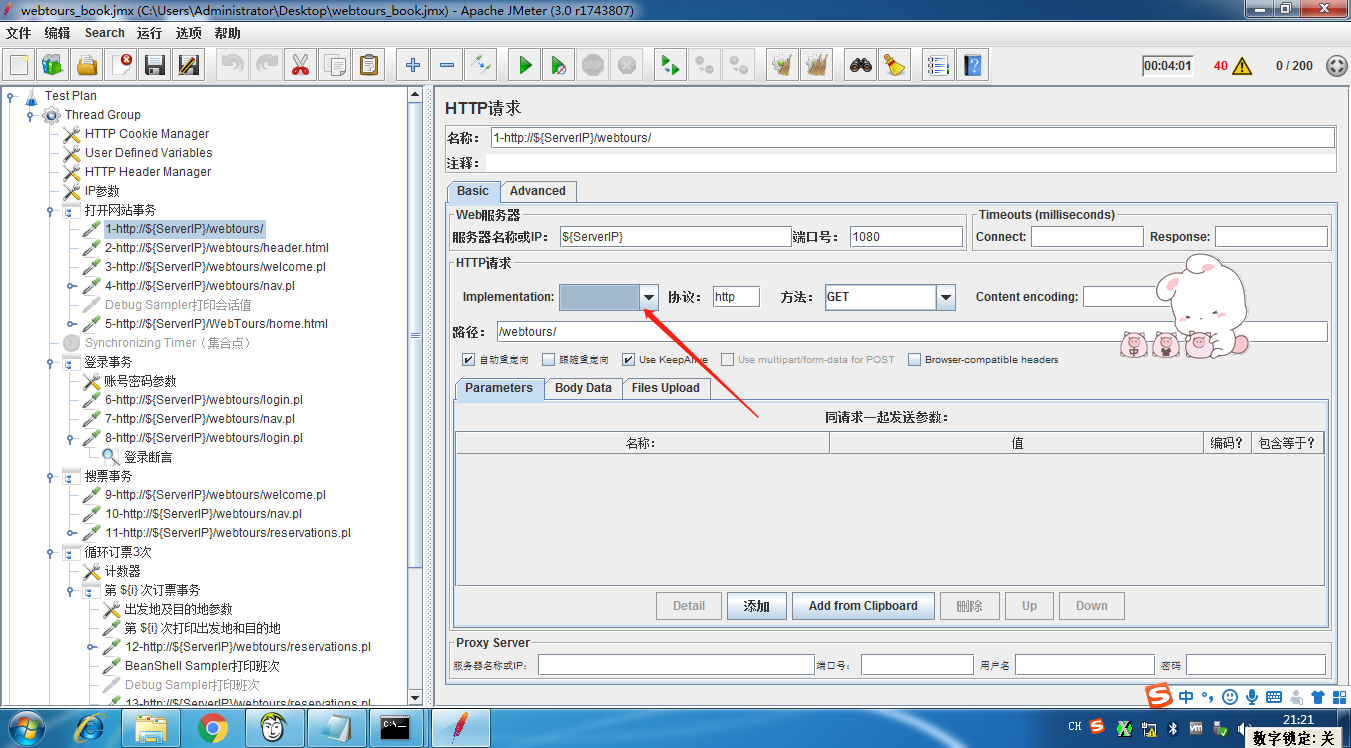This screenshot has width=1351, height=748.
Task: Open the 选项 menu
Action: coord(188,33)
